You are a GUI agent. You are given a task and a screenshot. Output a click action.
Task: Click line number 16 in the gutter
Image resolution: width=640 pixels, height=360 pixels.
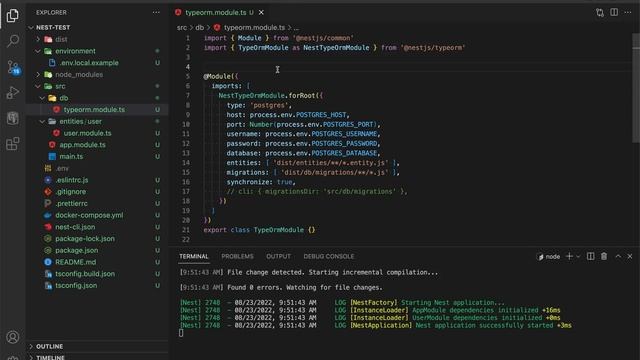coord(186,182)
